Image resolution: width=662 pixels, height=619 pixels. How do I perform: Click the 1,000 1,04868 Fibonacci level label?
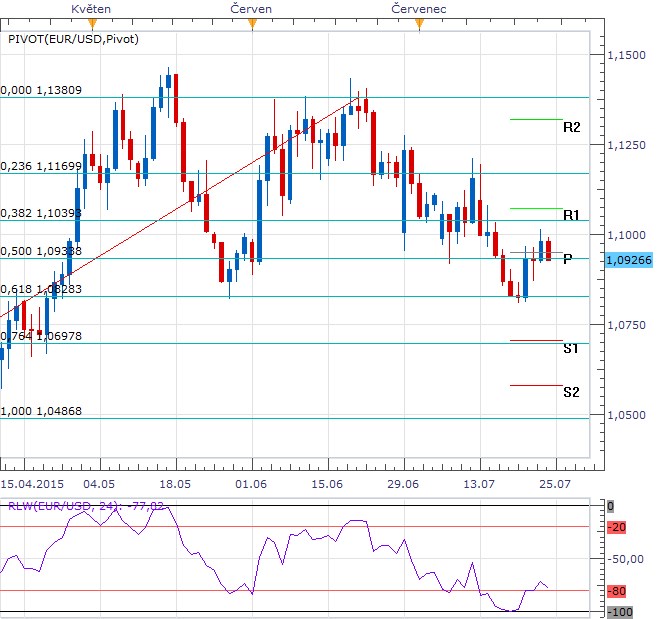[x=41, y=411]
